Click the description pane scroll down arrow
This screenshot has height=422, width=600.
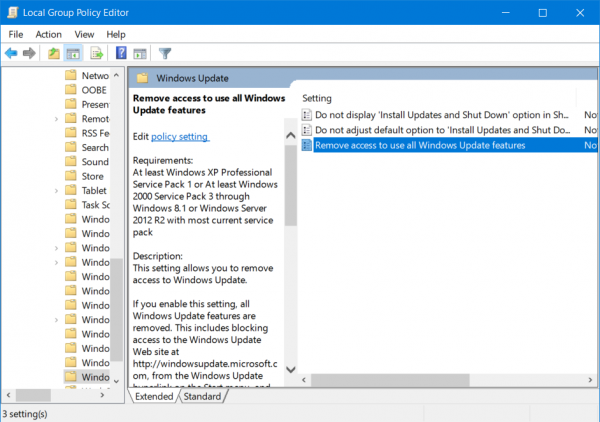tap(291, 369)
